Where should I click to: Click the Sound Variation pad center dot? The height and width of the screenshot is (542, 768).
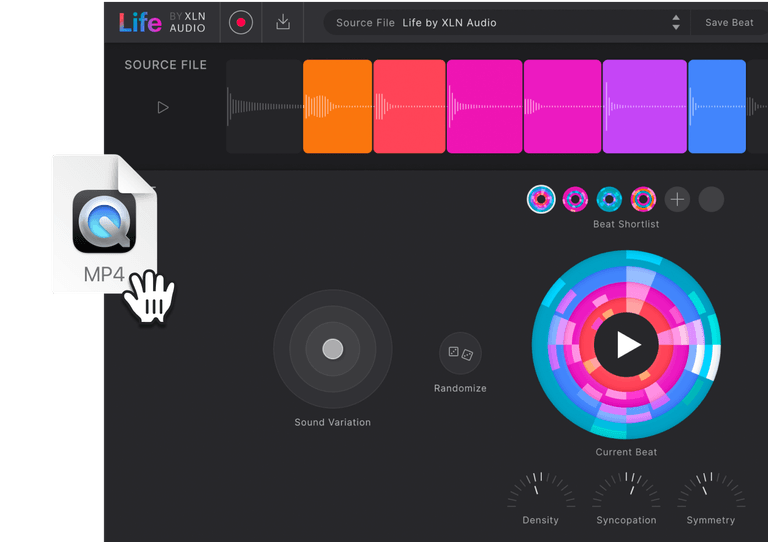333,349
